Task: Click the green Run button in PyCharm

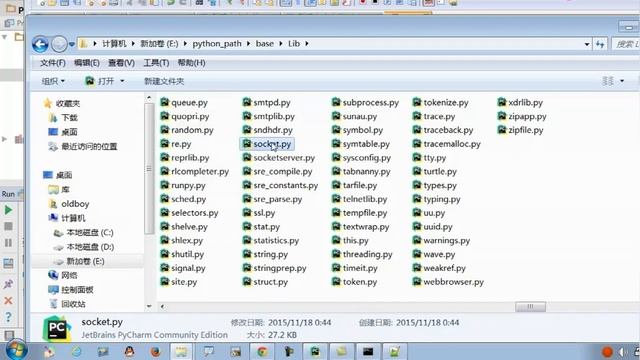Action: [x=8, y=210]
